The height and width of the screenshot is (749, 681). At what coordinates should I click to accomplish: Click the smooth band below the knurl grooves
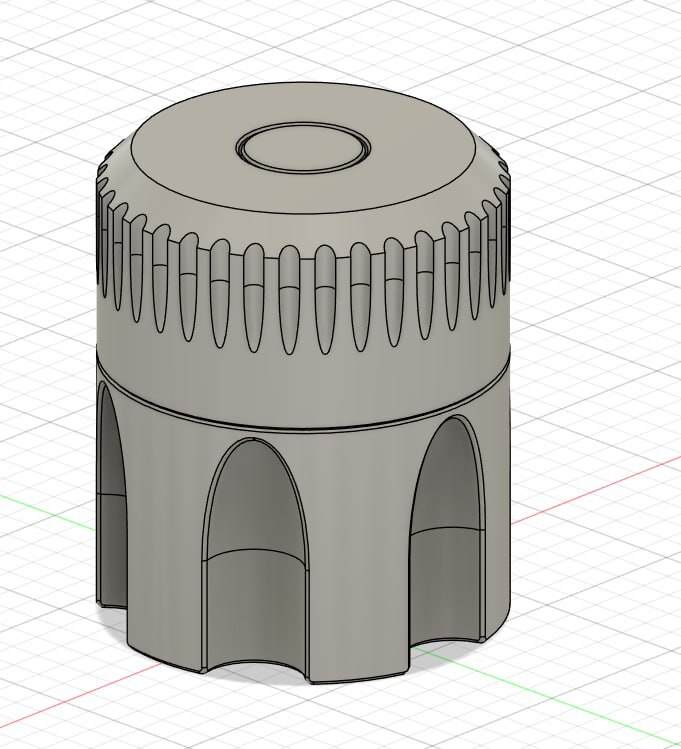(x=300, y=382)
